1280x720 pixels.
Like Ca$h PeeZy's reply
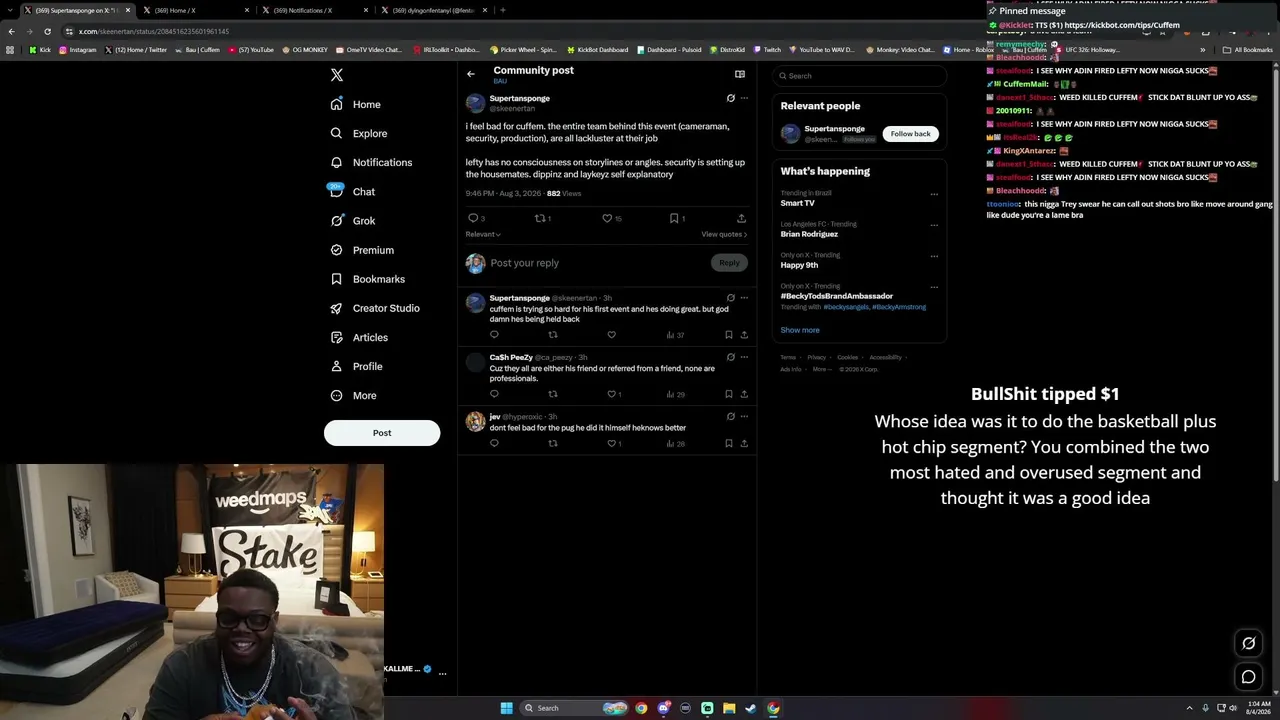pos(613,394)
